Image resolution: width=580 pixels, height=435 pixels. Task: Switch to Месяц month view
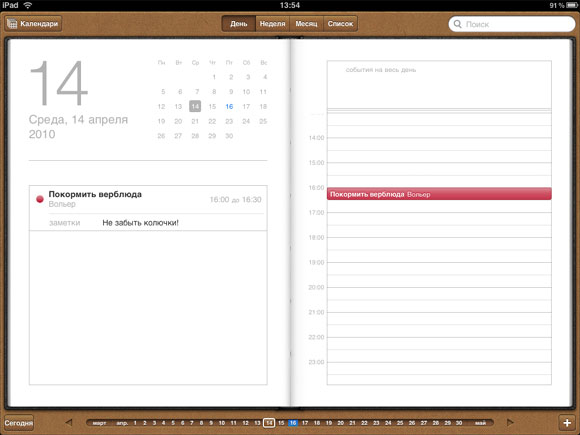point(306,24)
